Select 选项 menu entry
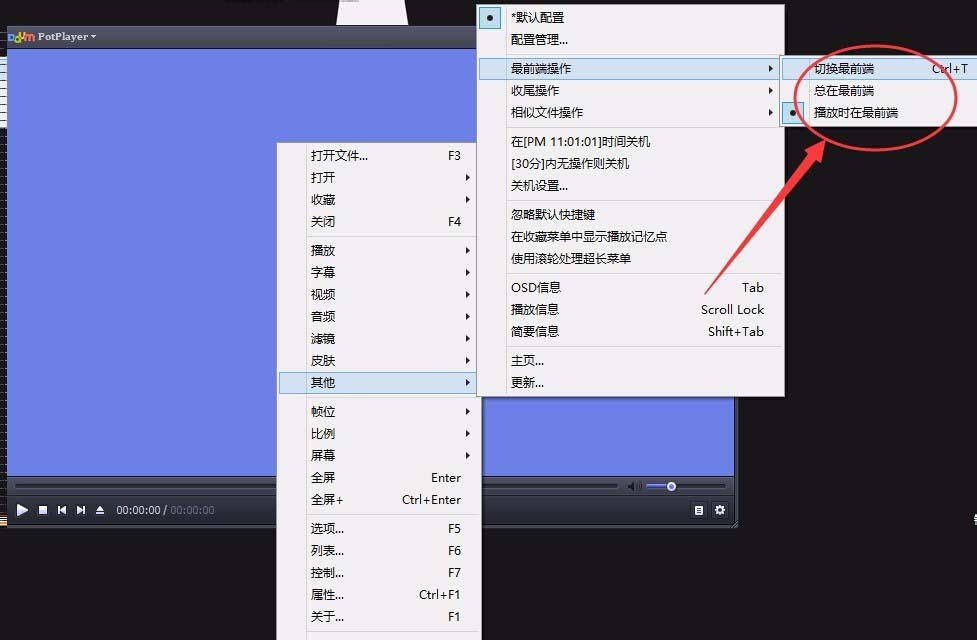The image size is (977, 640). point(325,527)
